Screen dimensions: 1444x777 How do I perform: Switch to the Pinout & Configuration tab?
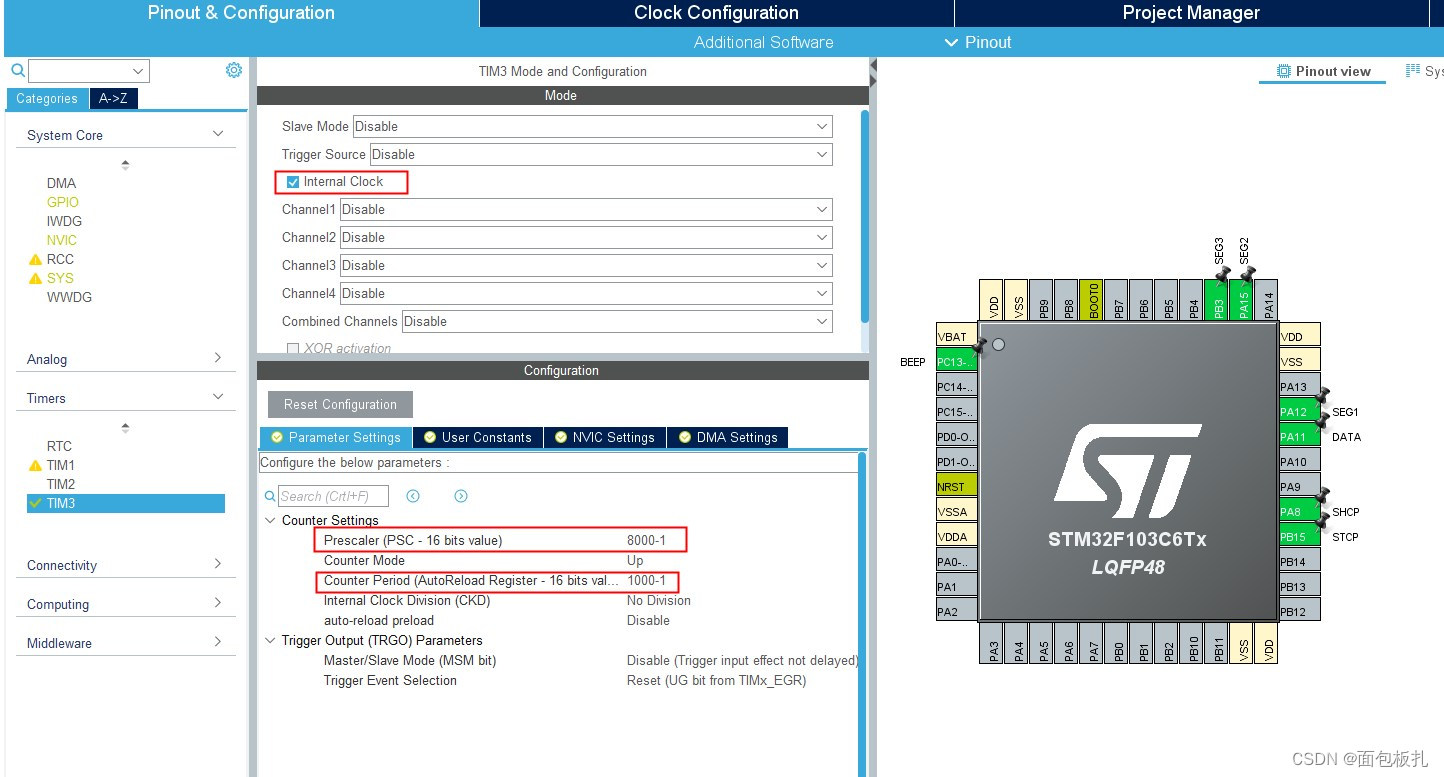tap(241, 13)
